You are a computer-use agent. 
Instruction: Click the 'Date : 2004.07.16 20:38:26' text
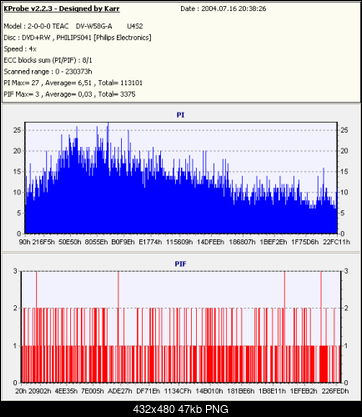(223, 9)
